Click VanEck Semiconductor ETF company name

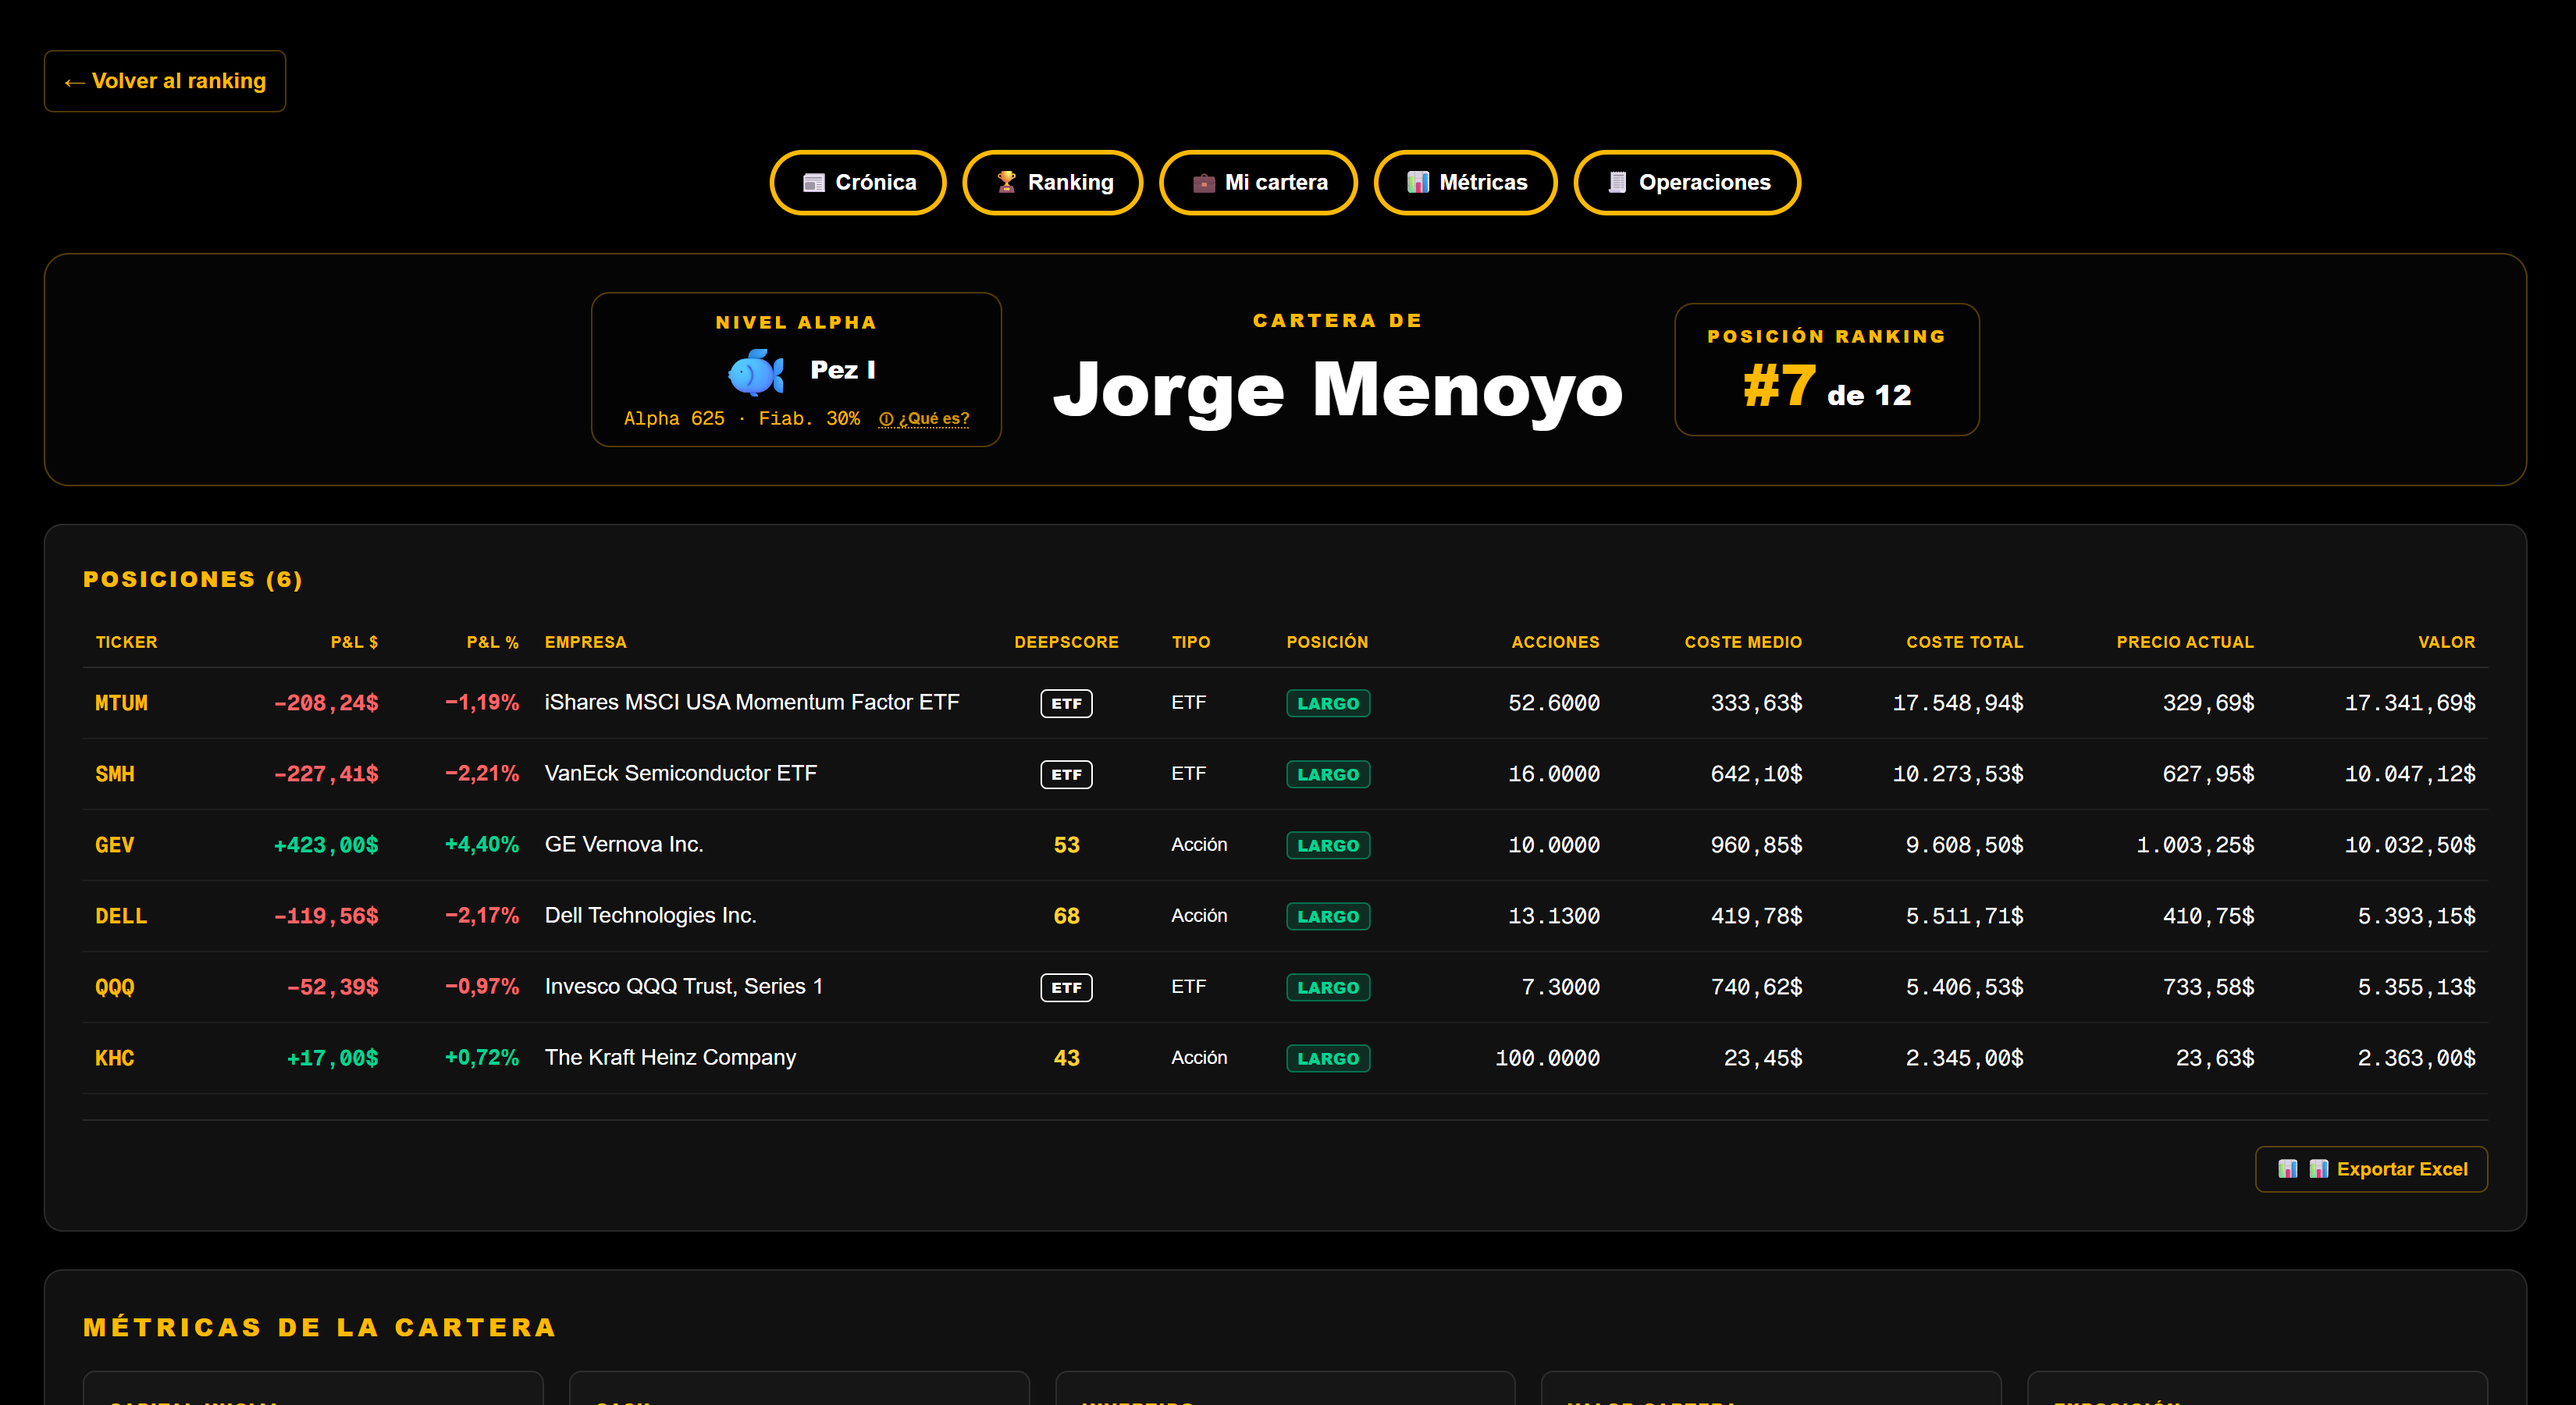[x=680, y=773]
